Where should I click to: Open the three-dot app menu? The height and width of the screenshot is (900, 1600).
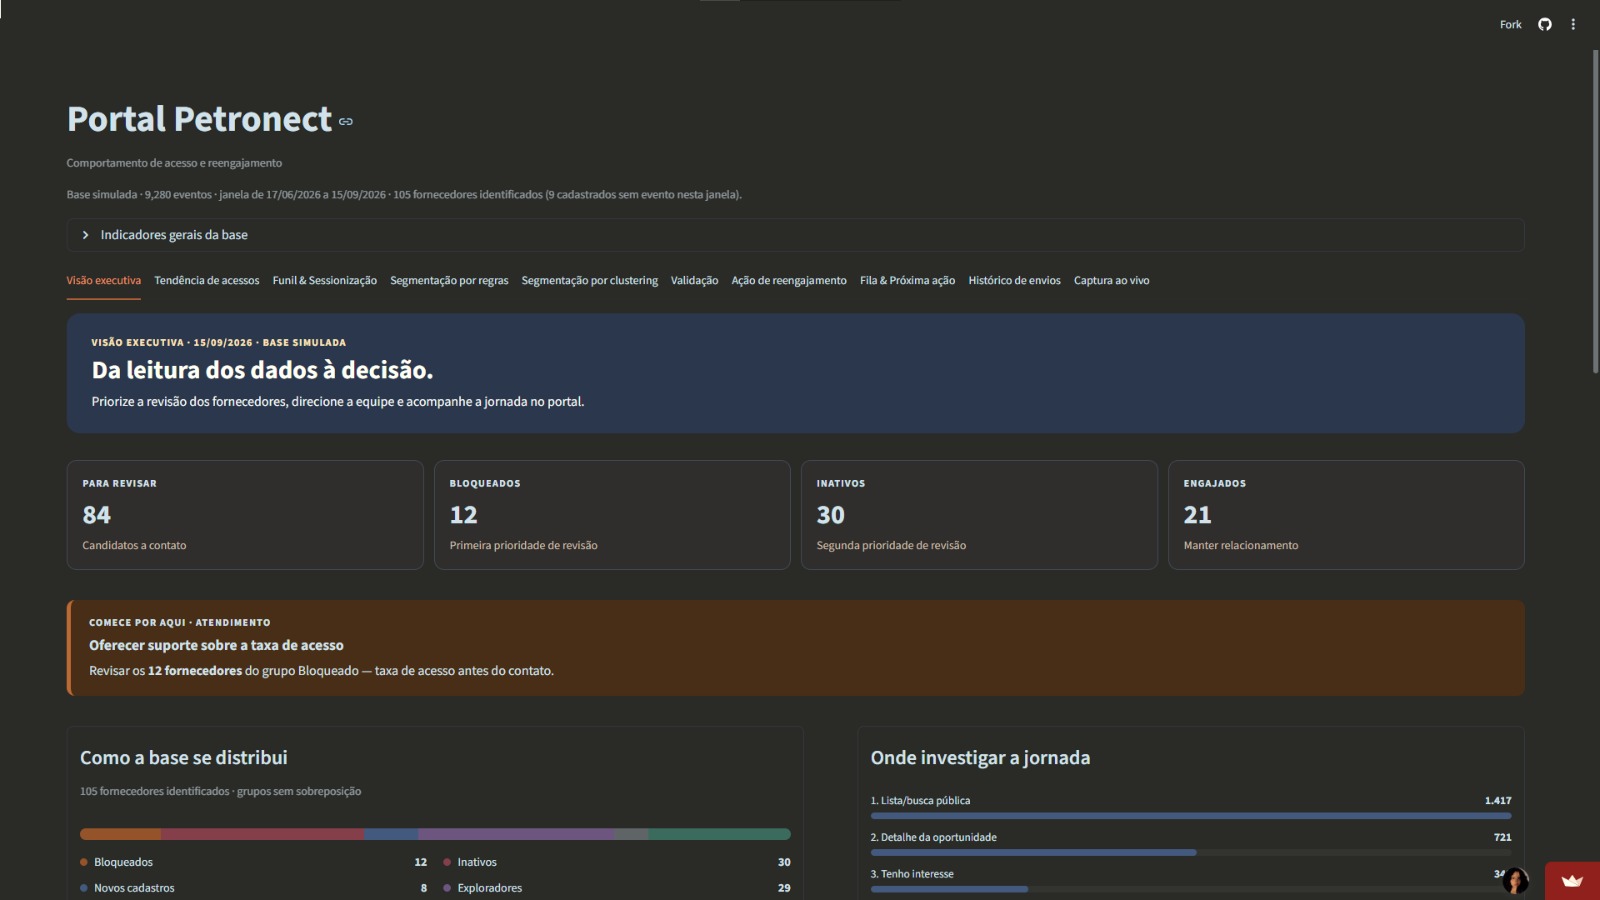click(x=1573, y=24)
